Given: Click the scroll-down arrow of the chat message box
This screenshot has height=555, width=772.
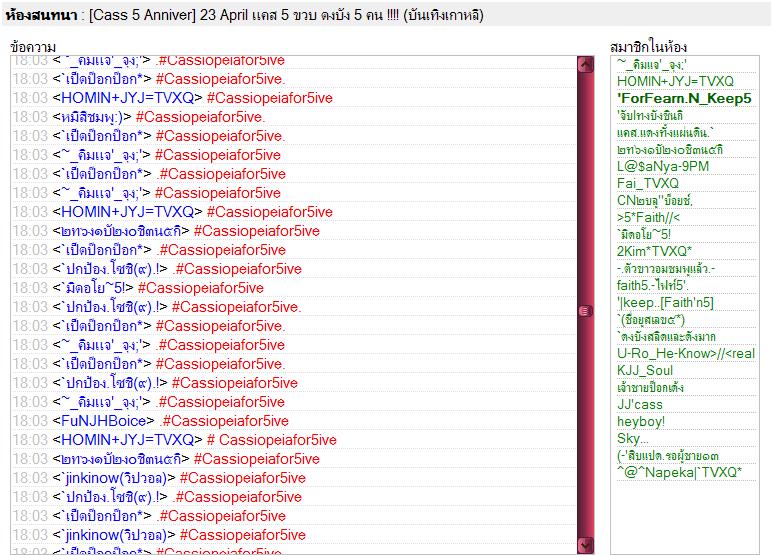Looking at the screenshot, I should tap(585, 546).
